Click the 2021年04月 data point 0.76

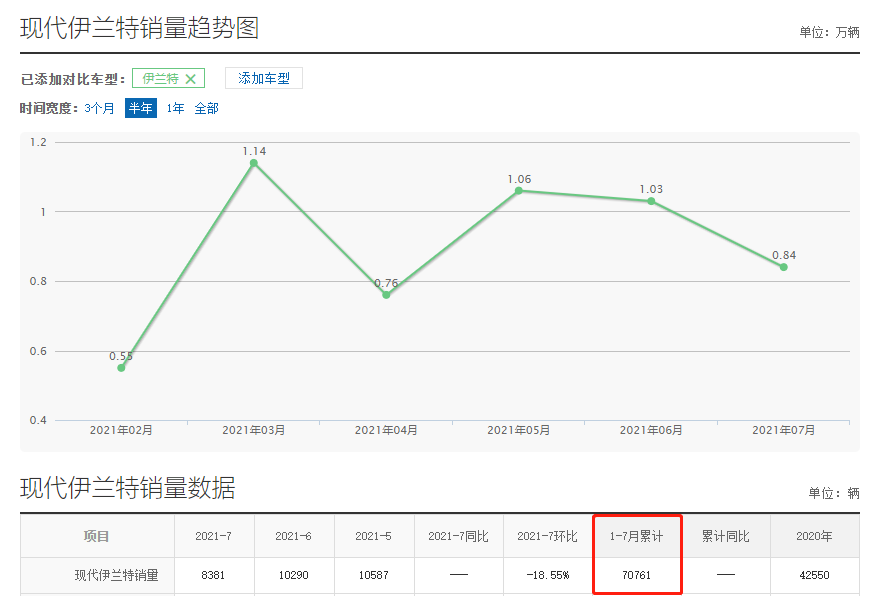pyautogui.click(x=386, y=295)
